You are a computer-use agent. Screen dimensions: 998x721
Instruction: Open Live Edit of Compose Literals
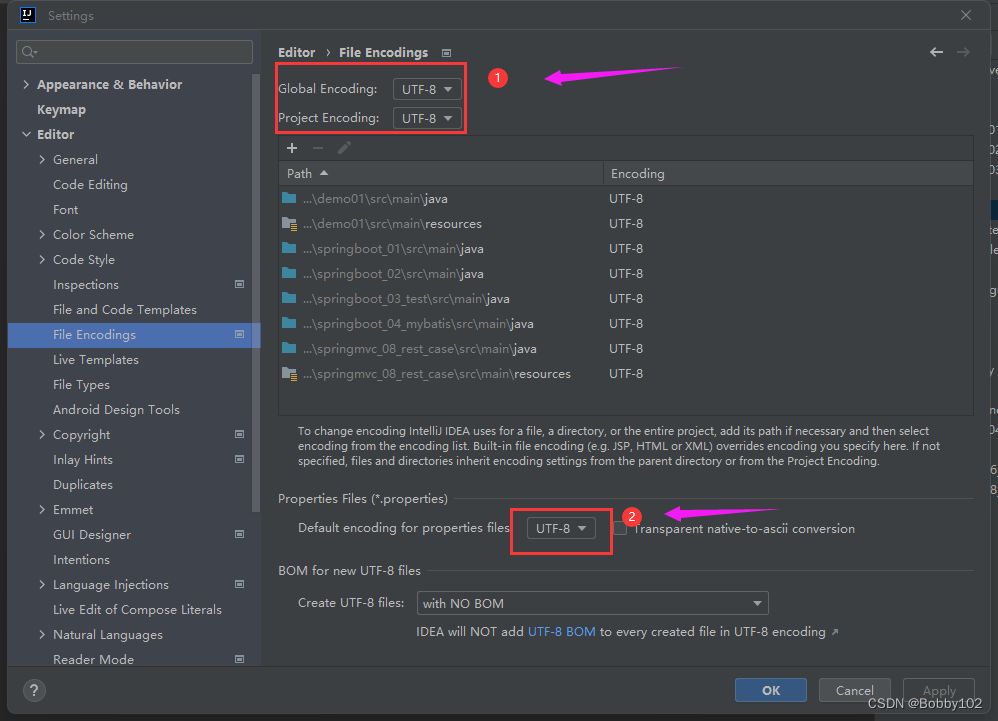coord(137,610)
